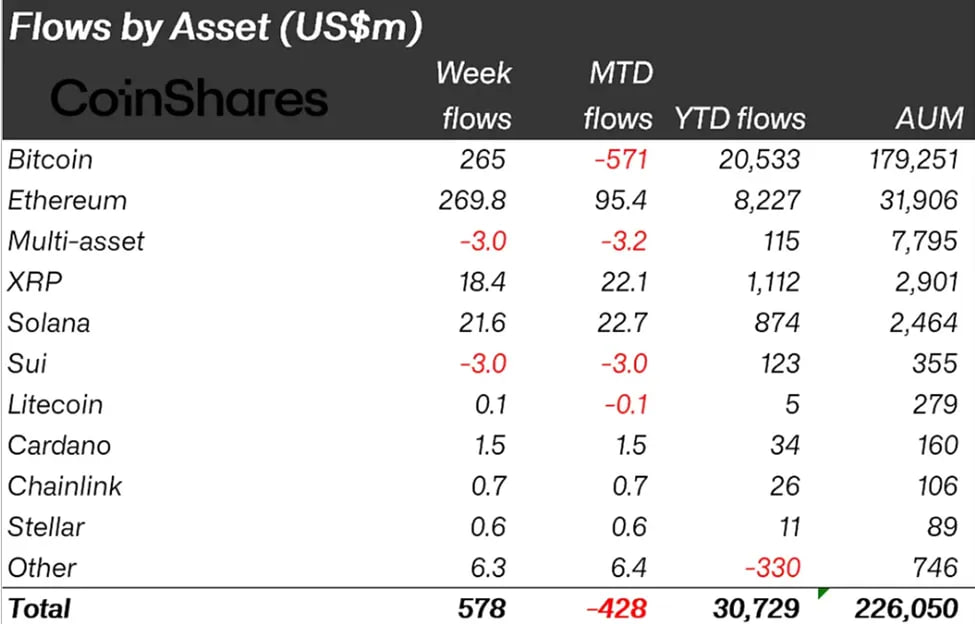Click the Total row label
This screenshot has height=624, width=975.
(x=39, y=608)
